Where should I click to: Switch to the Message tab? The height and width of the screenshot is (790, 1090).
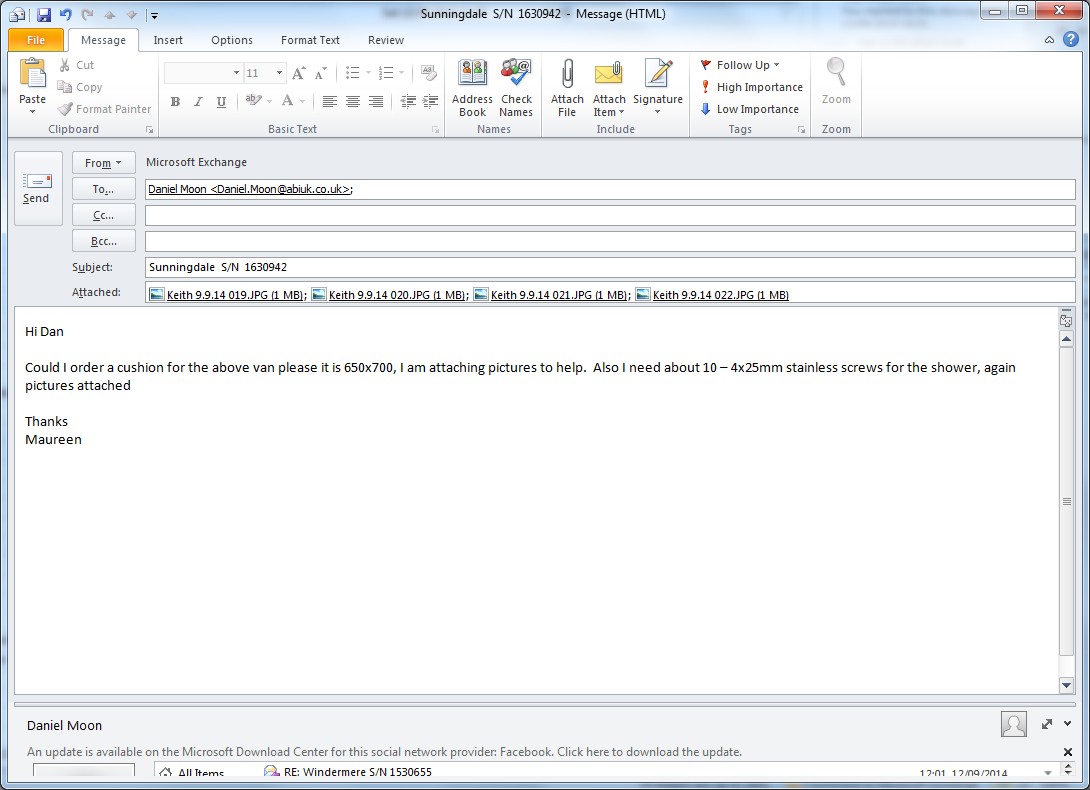coord(103,40)
